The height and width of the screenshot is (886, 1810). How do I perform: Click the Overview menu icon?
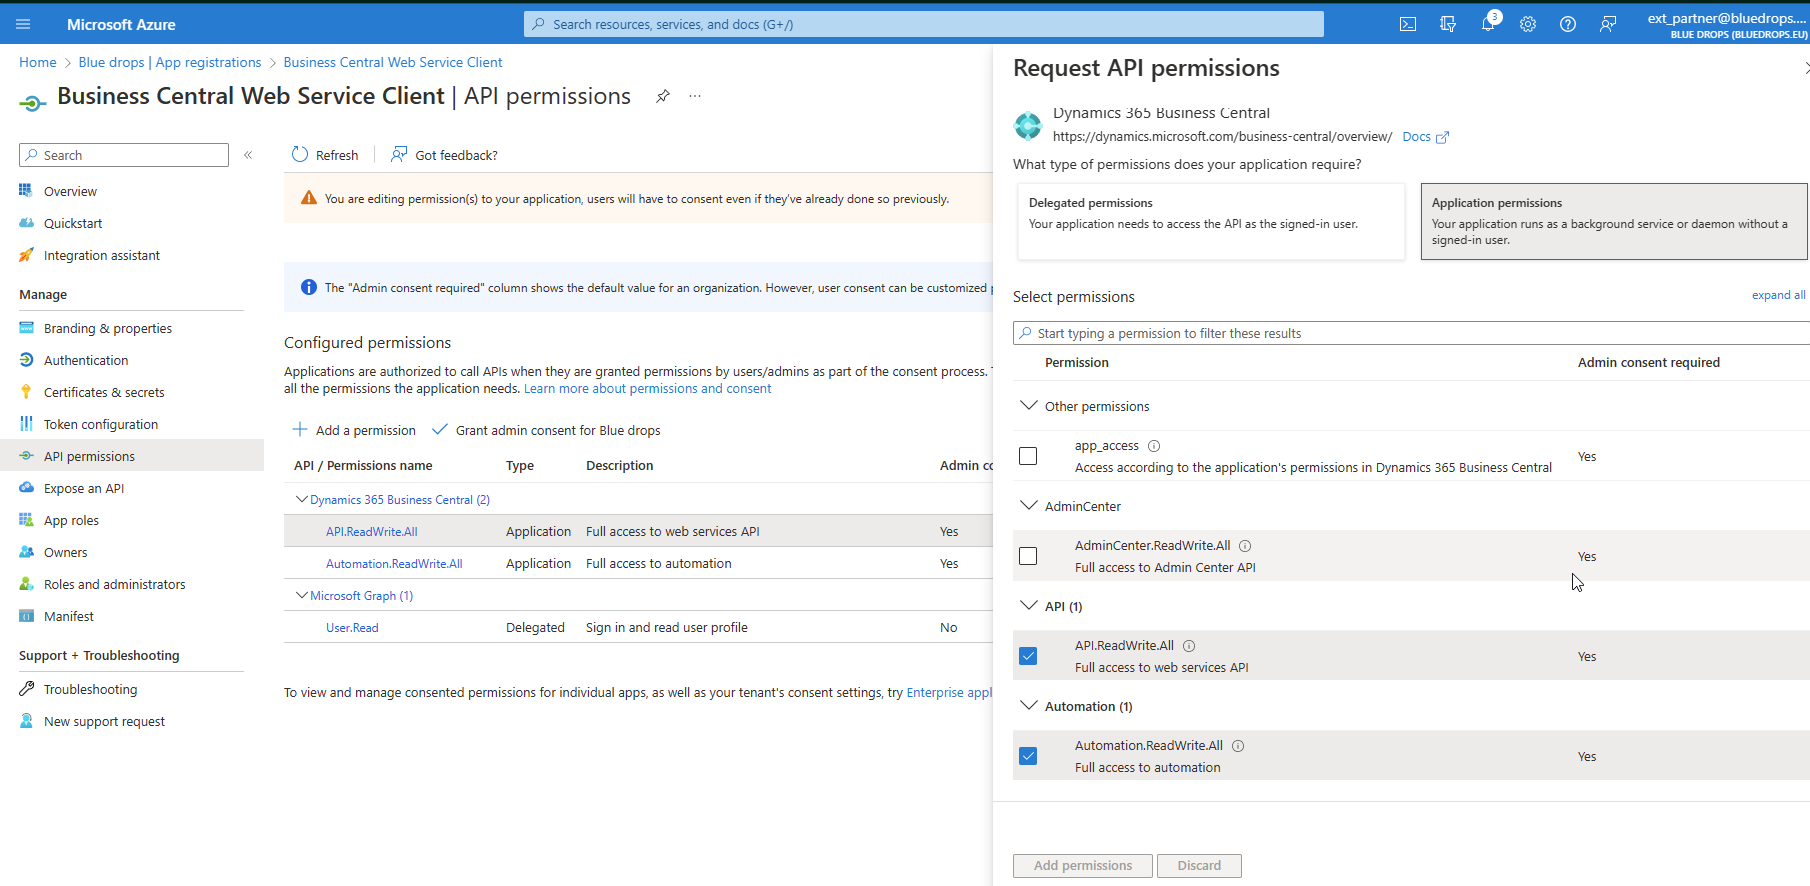point(26,190)
